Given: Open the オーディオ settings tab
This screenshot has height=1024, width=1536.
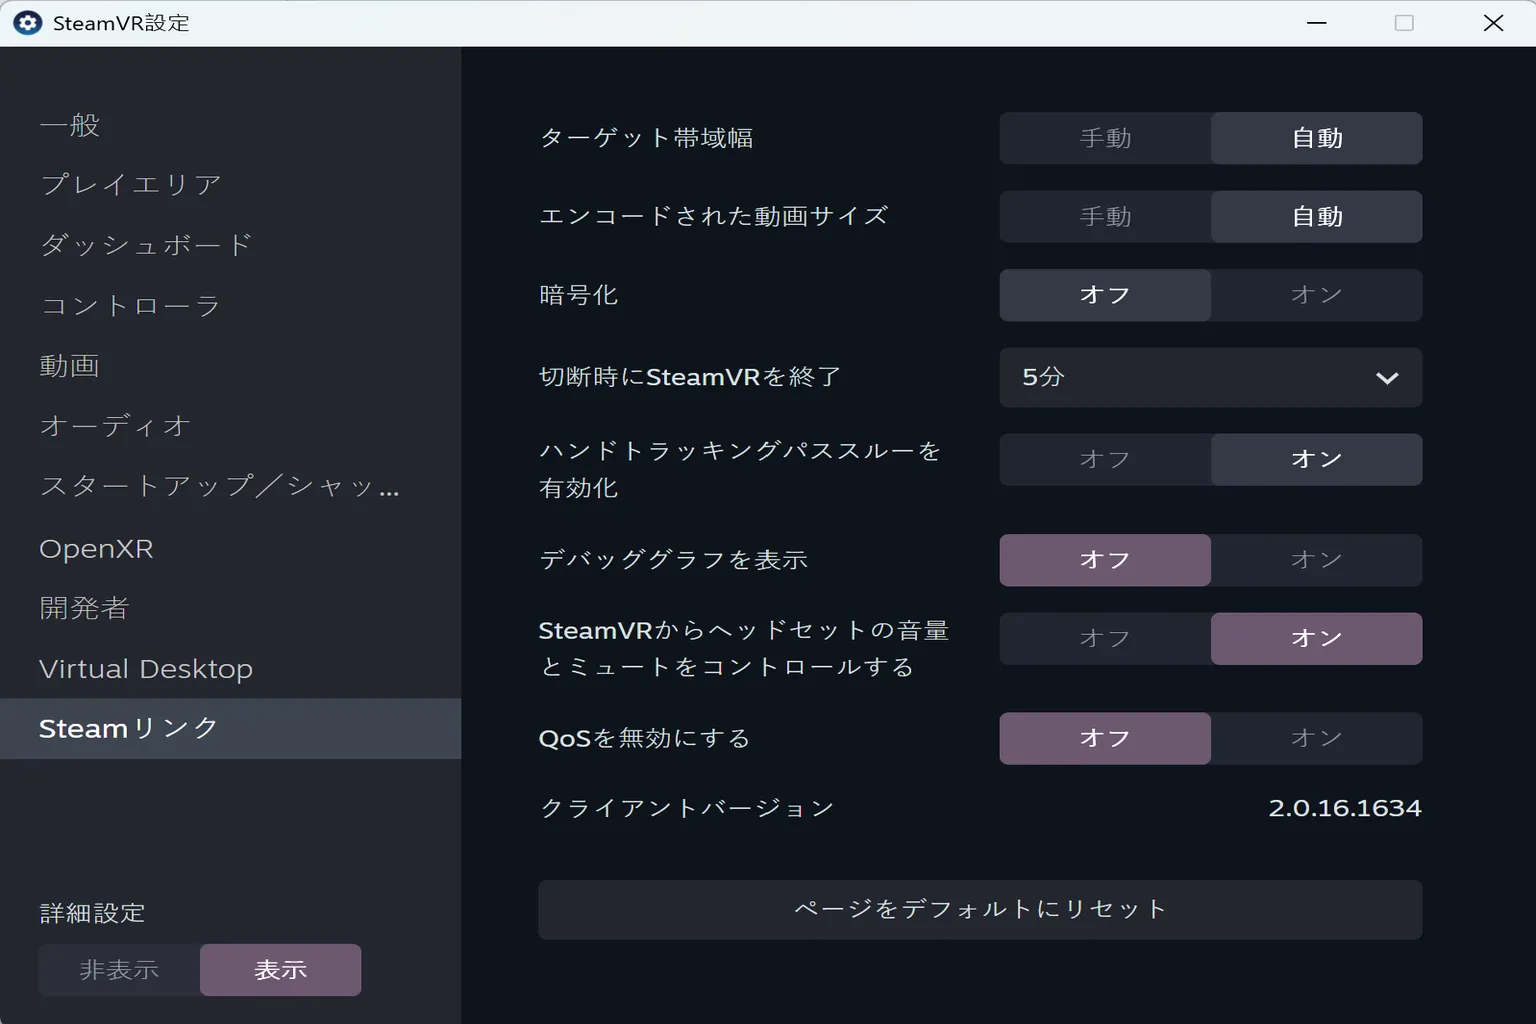Looking at the screenshot, I should tap(115, 426).
